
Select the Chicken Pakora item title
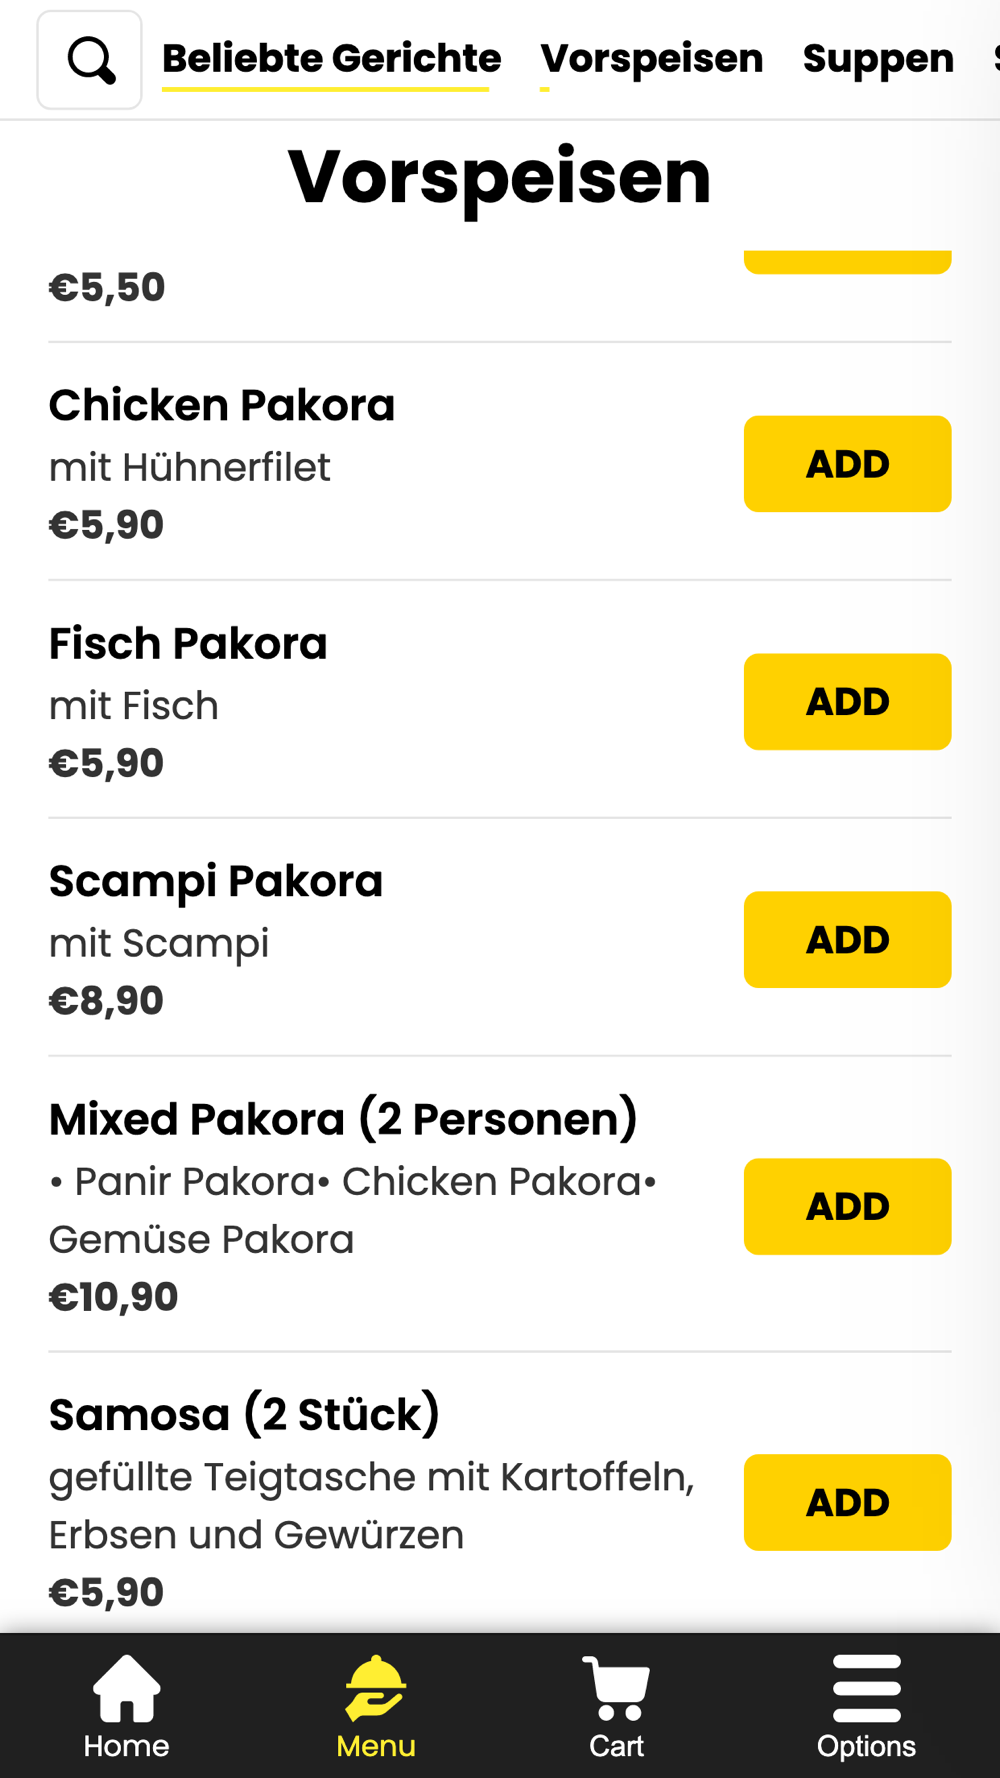pyautogui.click(x=222, y=405)
